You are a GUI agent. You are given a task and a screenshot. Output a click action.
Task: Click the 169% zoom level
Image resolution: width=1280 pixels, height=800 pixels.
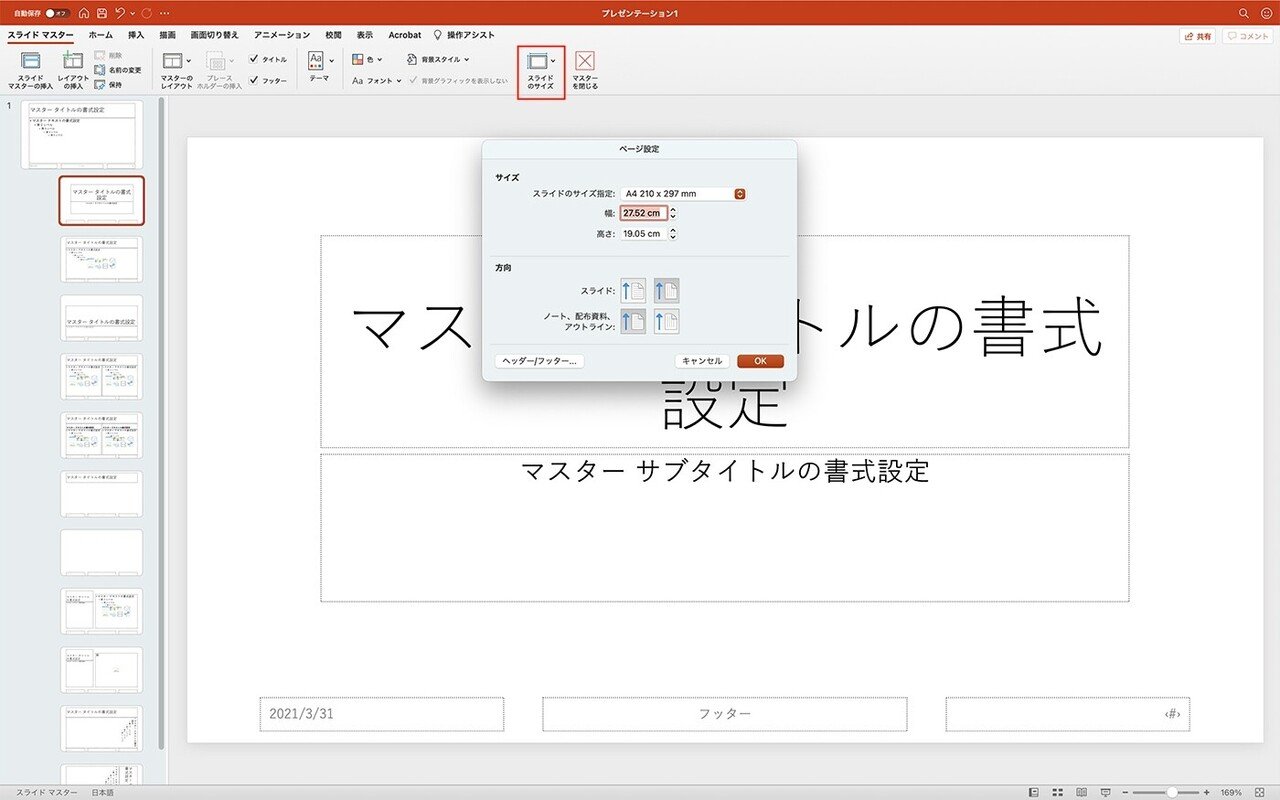(1231, 792)
